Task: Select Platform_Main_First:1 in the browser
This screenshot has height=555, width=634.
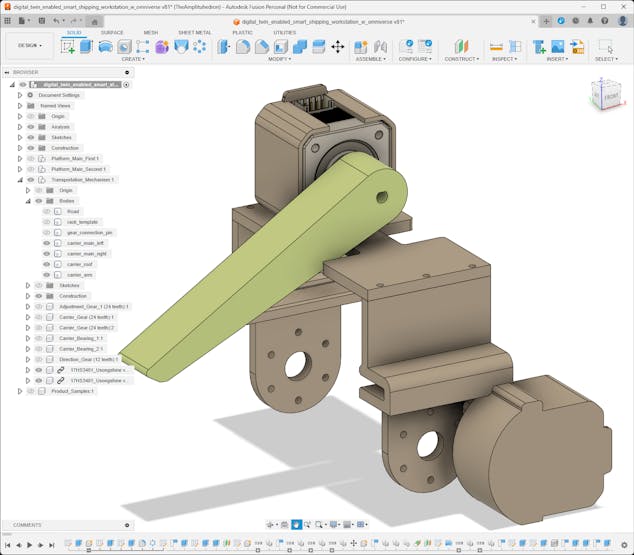Action: 77,158
